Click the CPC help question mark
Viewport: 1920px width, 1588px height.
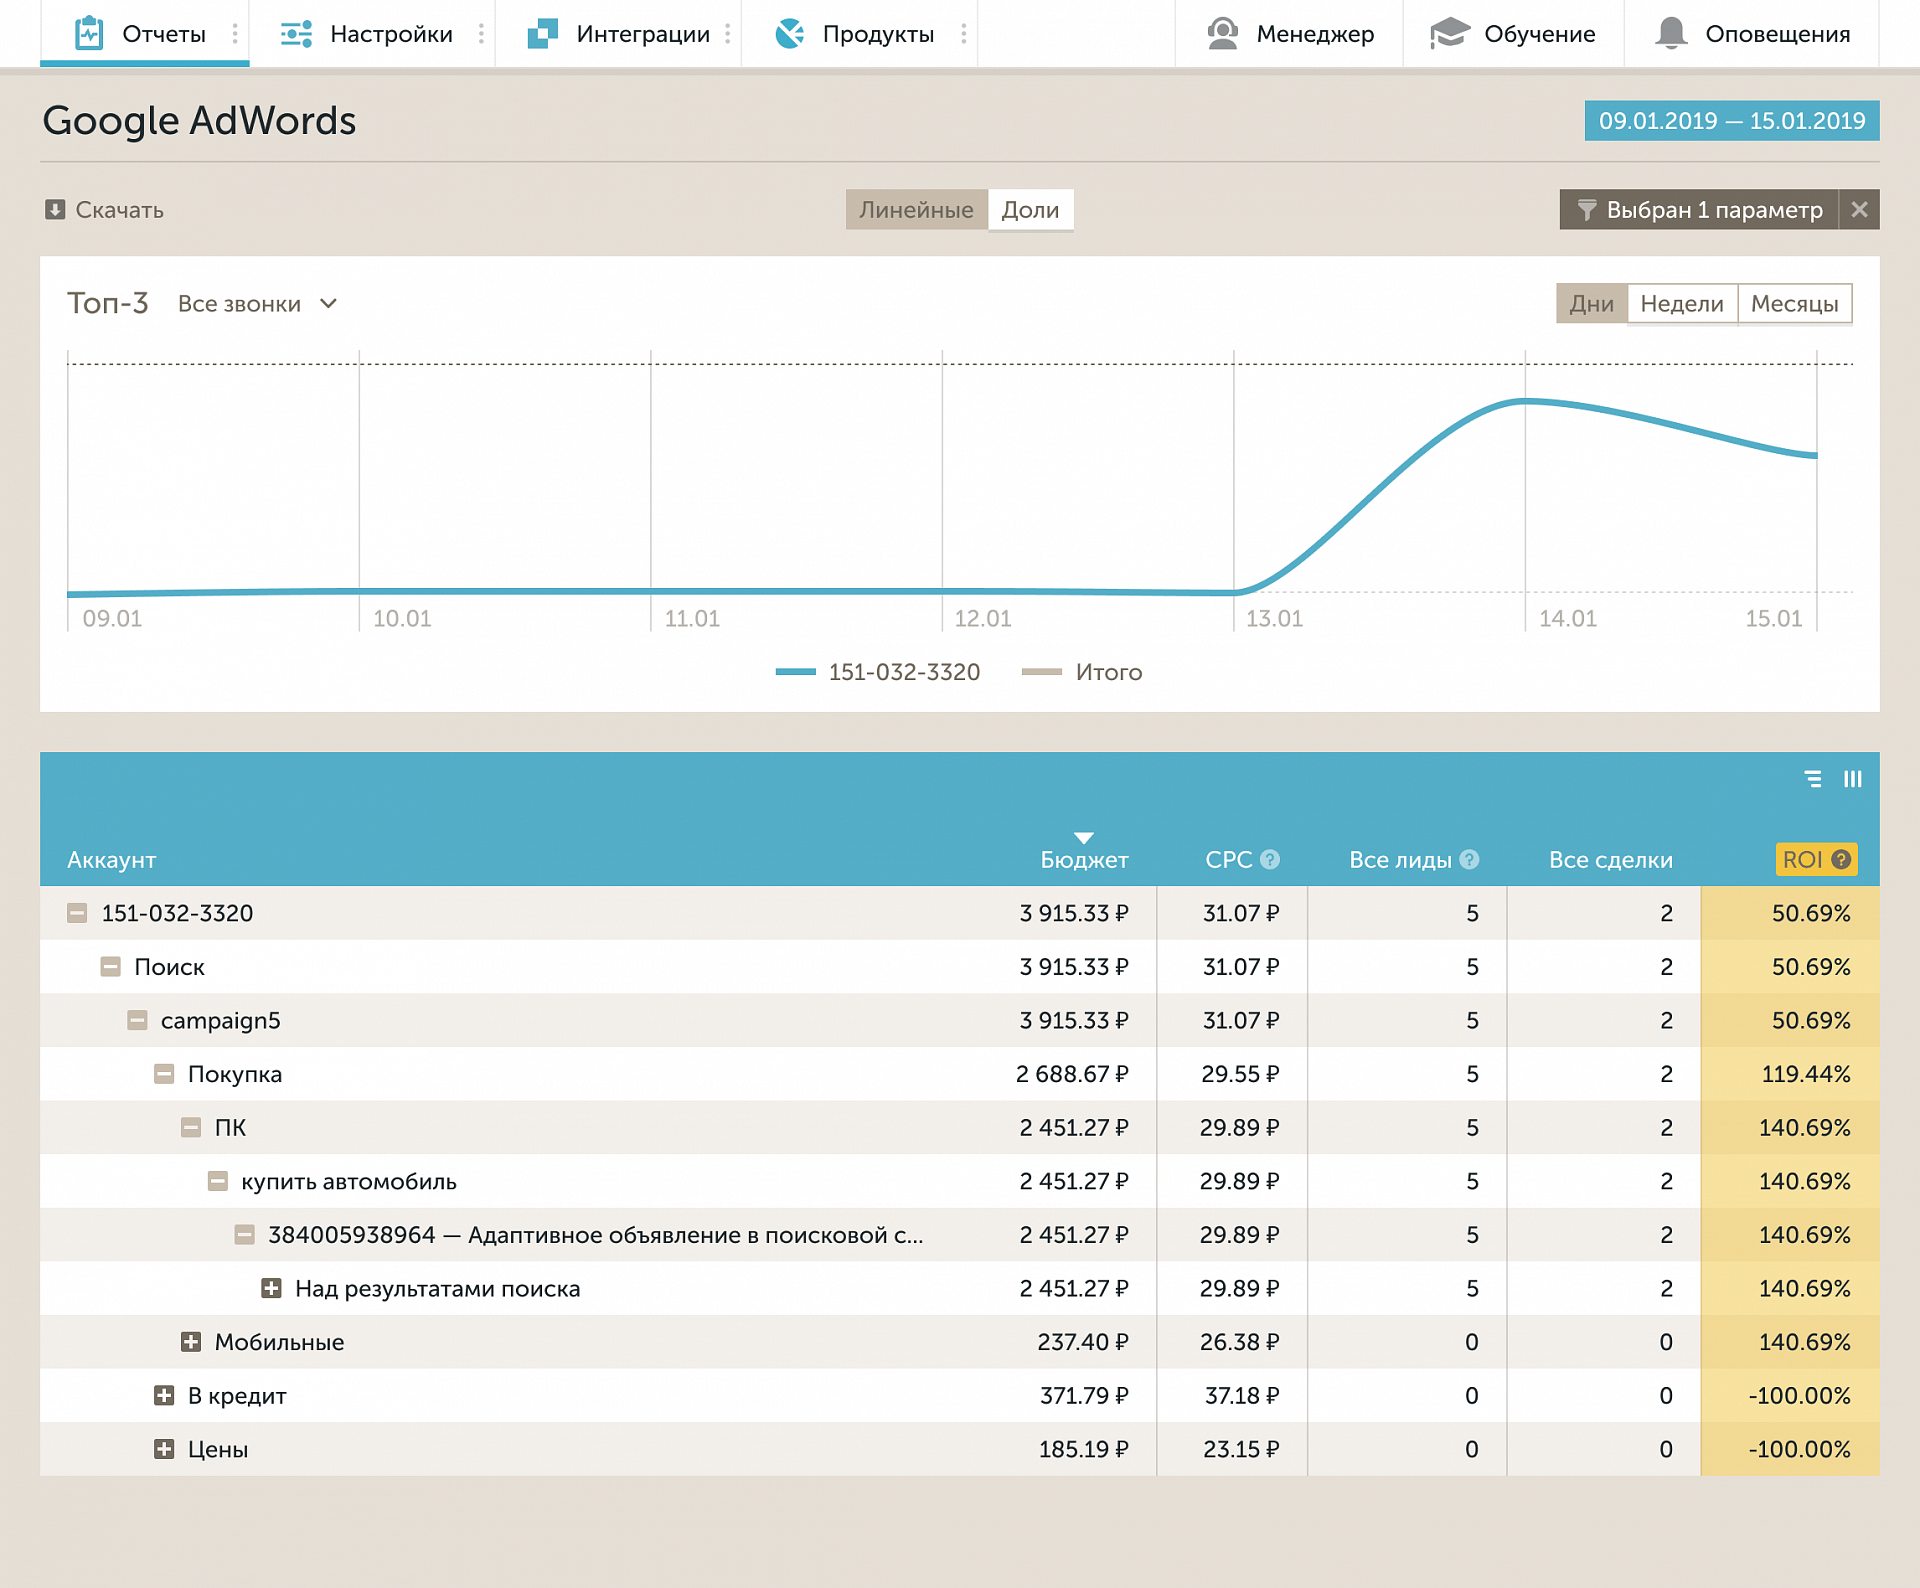pos(1270,859)
